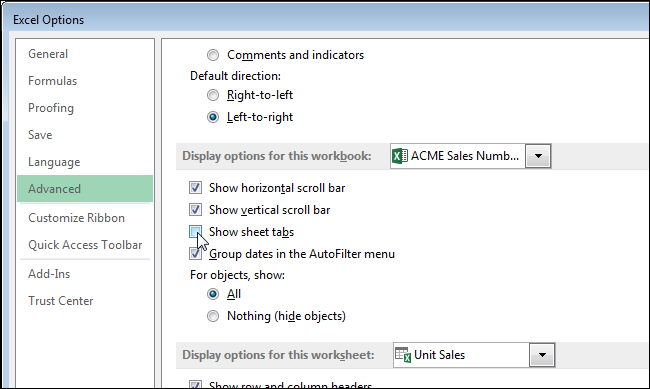650x389 pixels.
Task: Expand the workbook selection dropdown arrow
Action: point(538,156)
